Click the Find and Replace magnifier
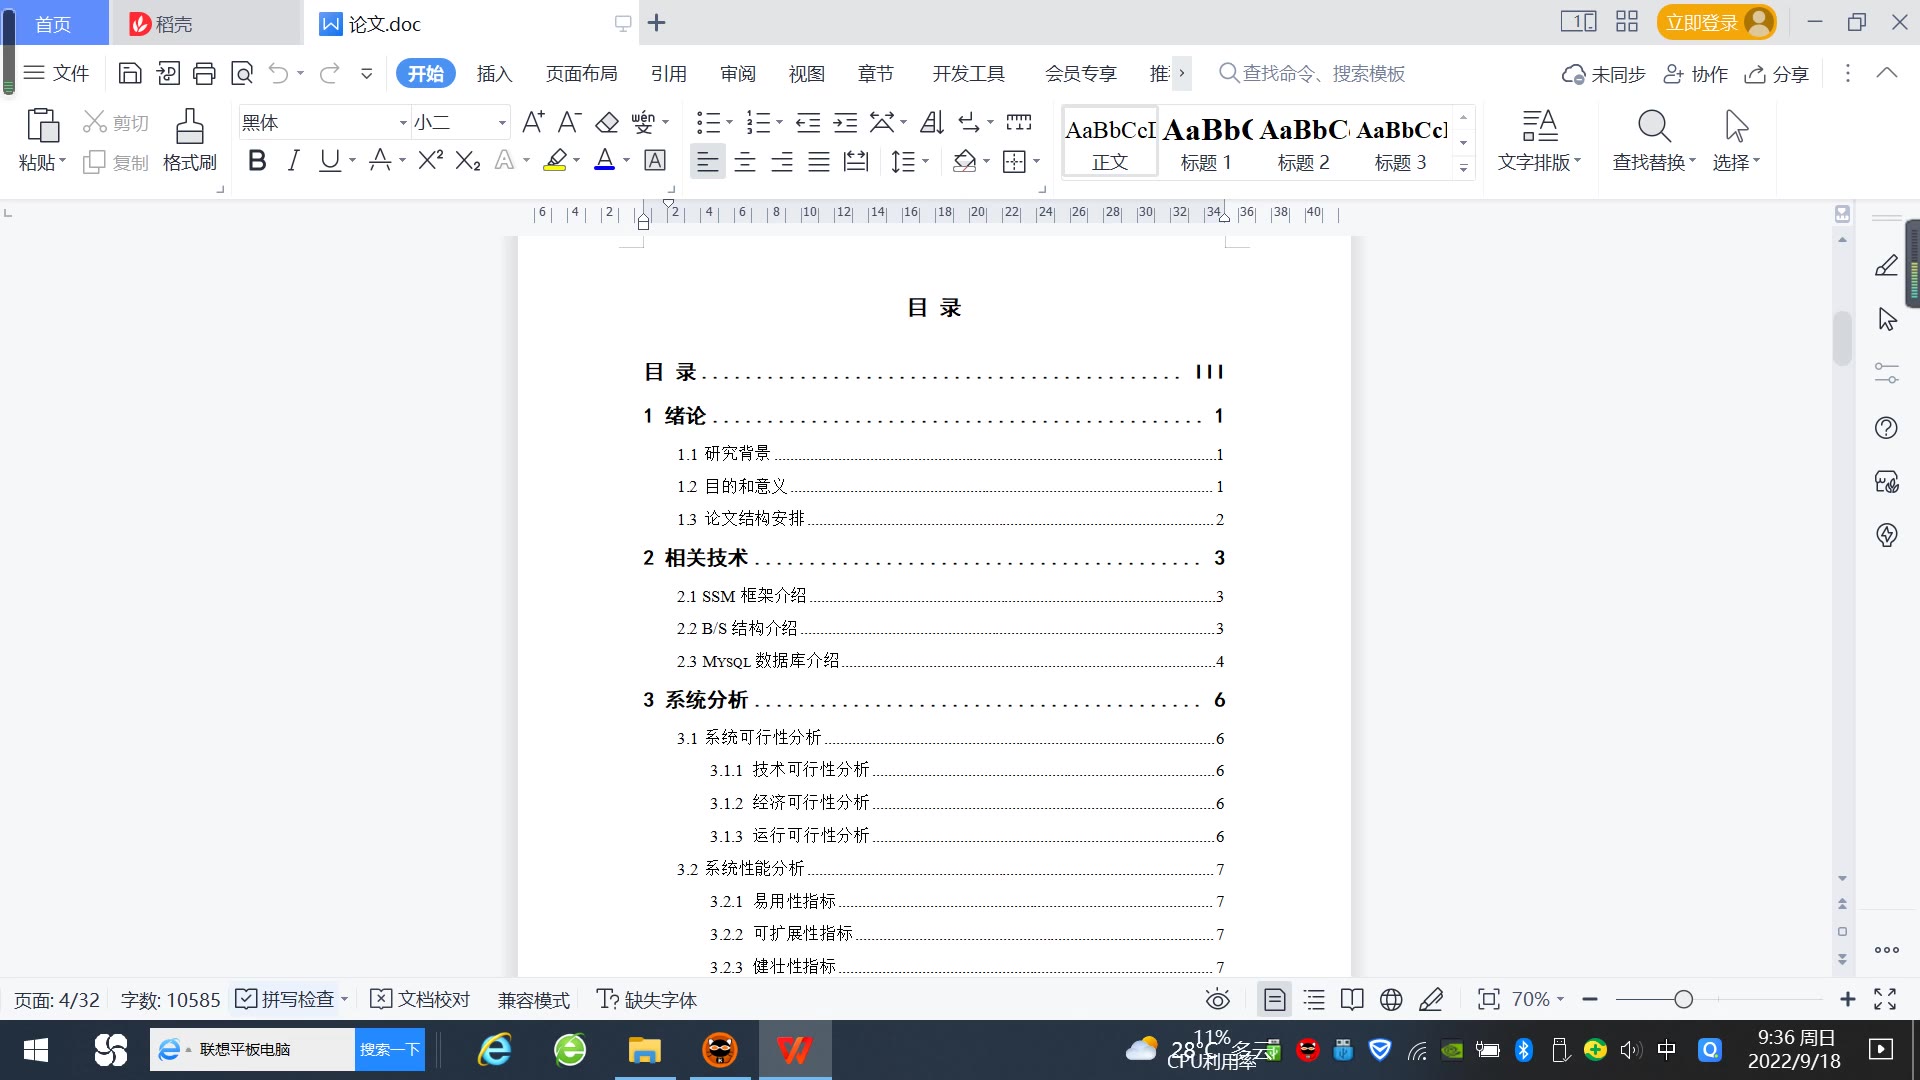This screenshot has width=1920, height=1080. (x=1654, y=140)
